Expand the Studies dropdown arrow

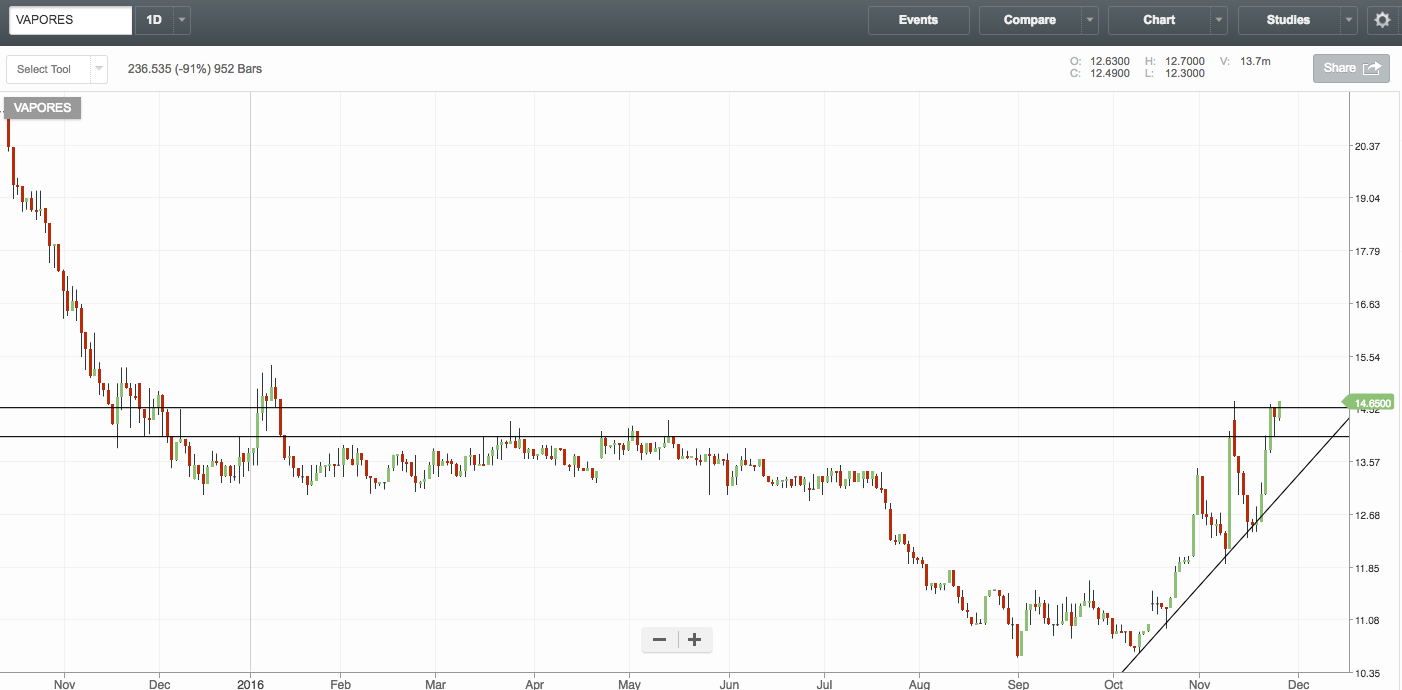click(1348, 20)
